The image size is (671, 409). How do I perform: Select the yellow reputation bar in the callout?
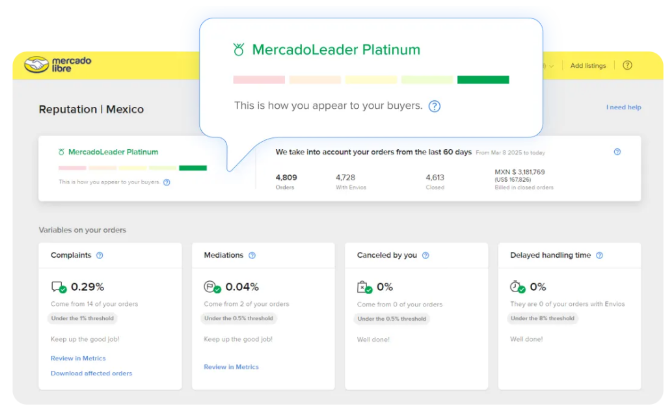371,80
